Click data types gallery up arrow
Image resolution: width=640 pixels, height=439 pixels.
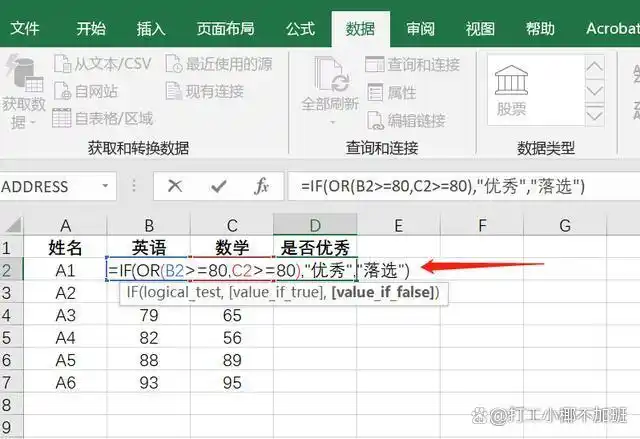click(595, 66)
